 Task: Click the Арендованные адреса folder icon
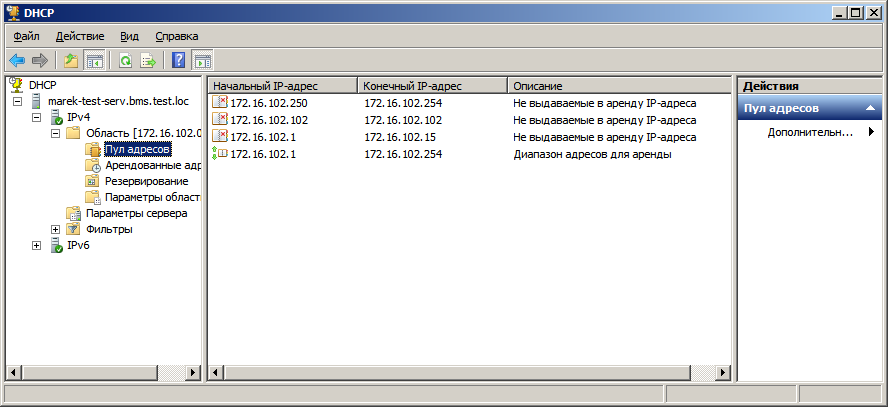pyautogui.click(x=93, y=165)
